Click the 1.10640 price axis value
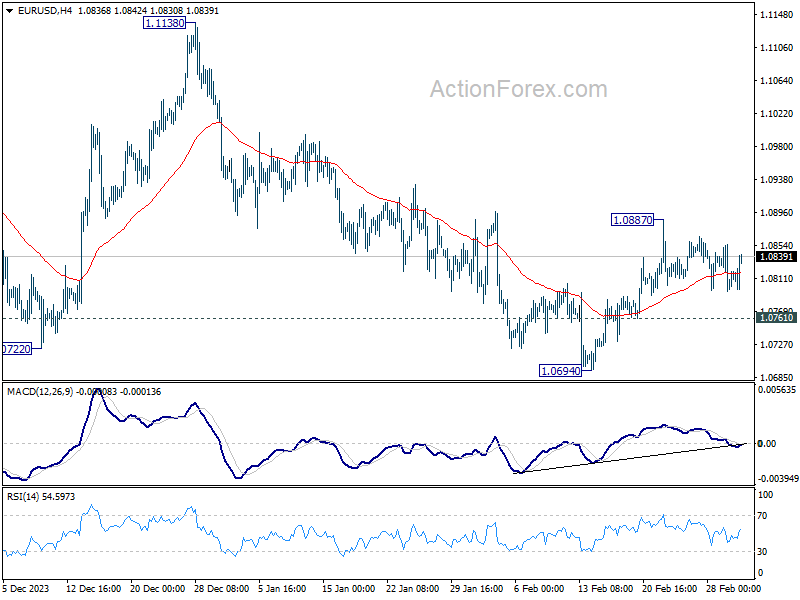 coord(777,81)
